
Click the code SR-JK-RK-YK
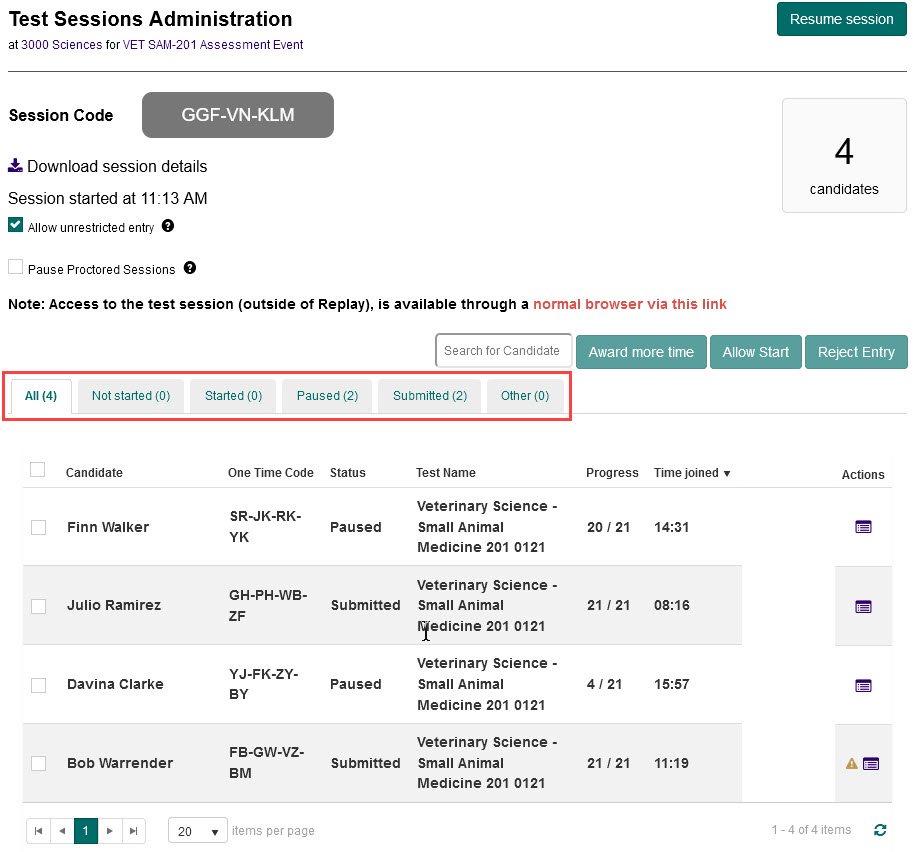266,526
